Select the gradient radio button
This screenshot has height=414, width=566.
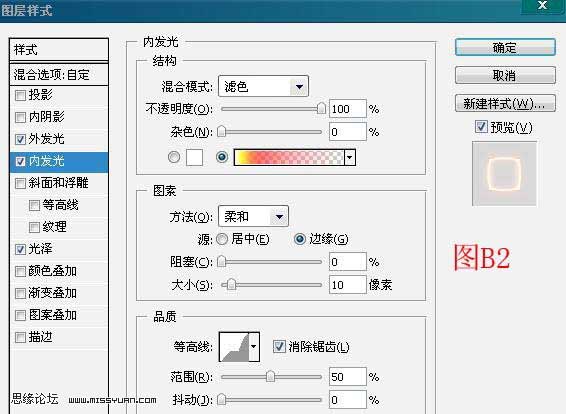click(222, 157)
